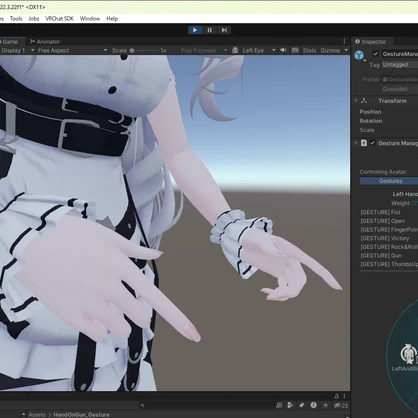Toggle Gizmos in Game view
The height and width of the screenshot is (418, 418).
coord(330,50)
